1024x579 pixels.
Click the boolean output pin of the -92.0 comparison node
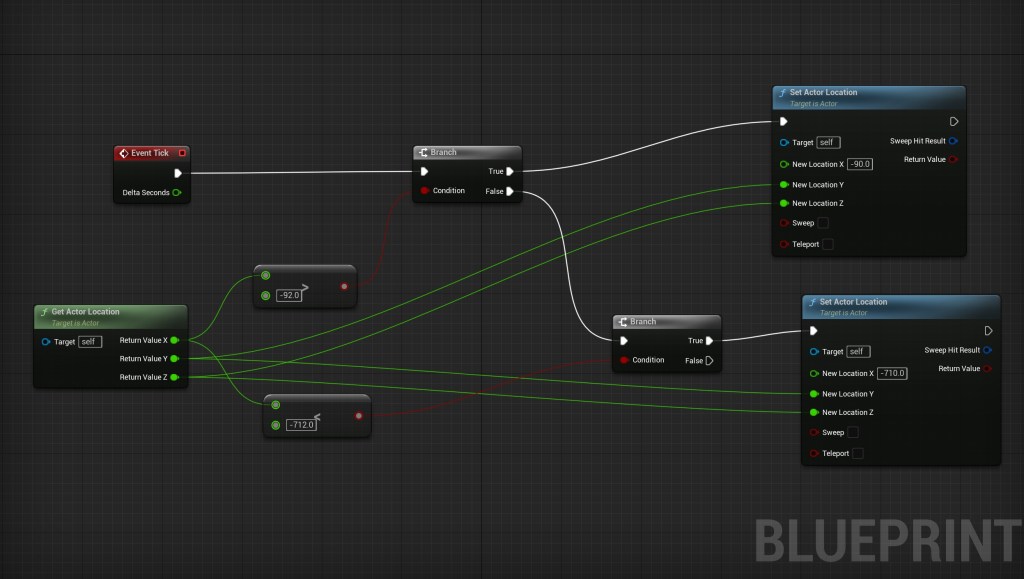tap(345, 287)
